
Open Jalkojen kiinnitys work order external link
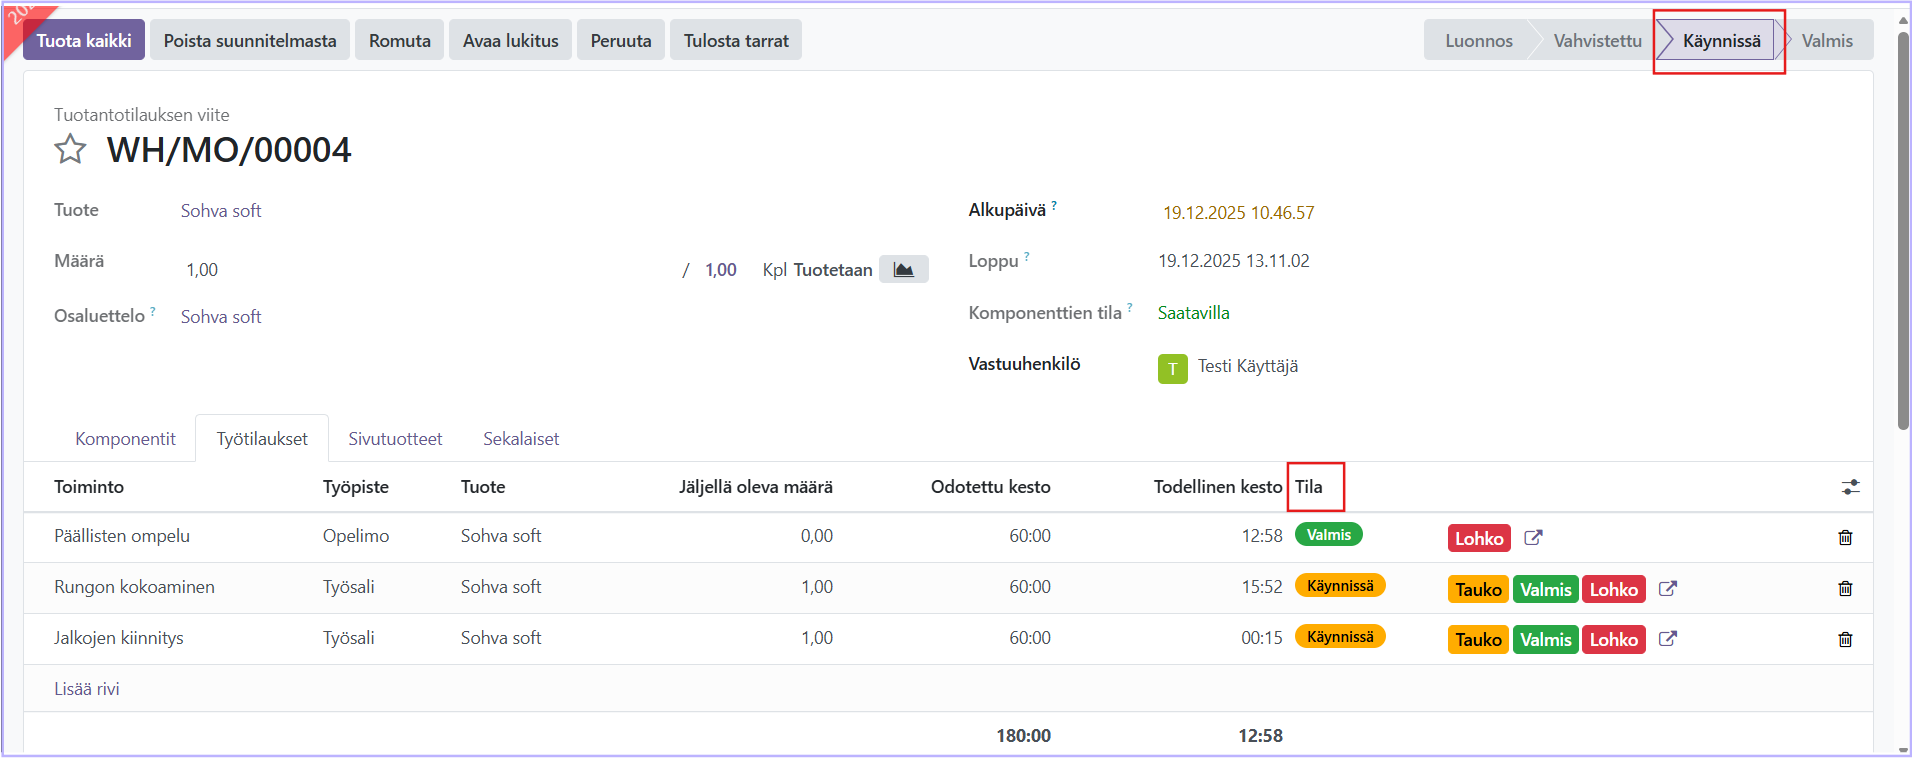coord(1667,639)
